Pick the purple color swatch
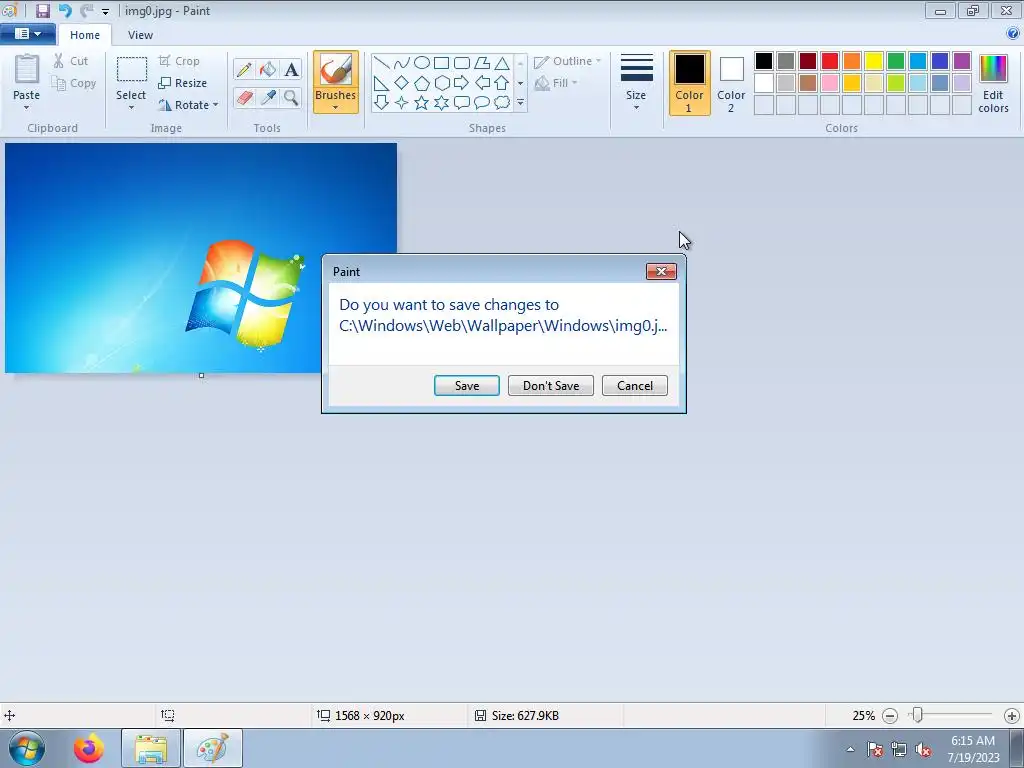1024x768 pixels. coord(962,61)
